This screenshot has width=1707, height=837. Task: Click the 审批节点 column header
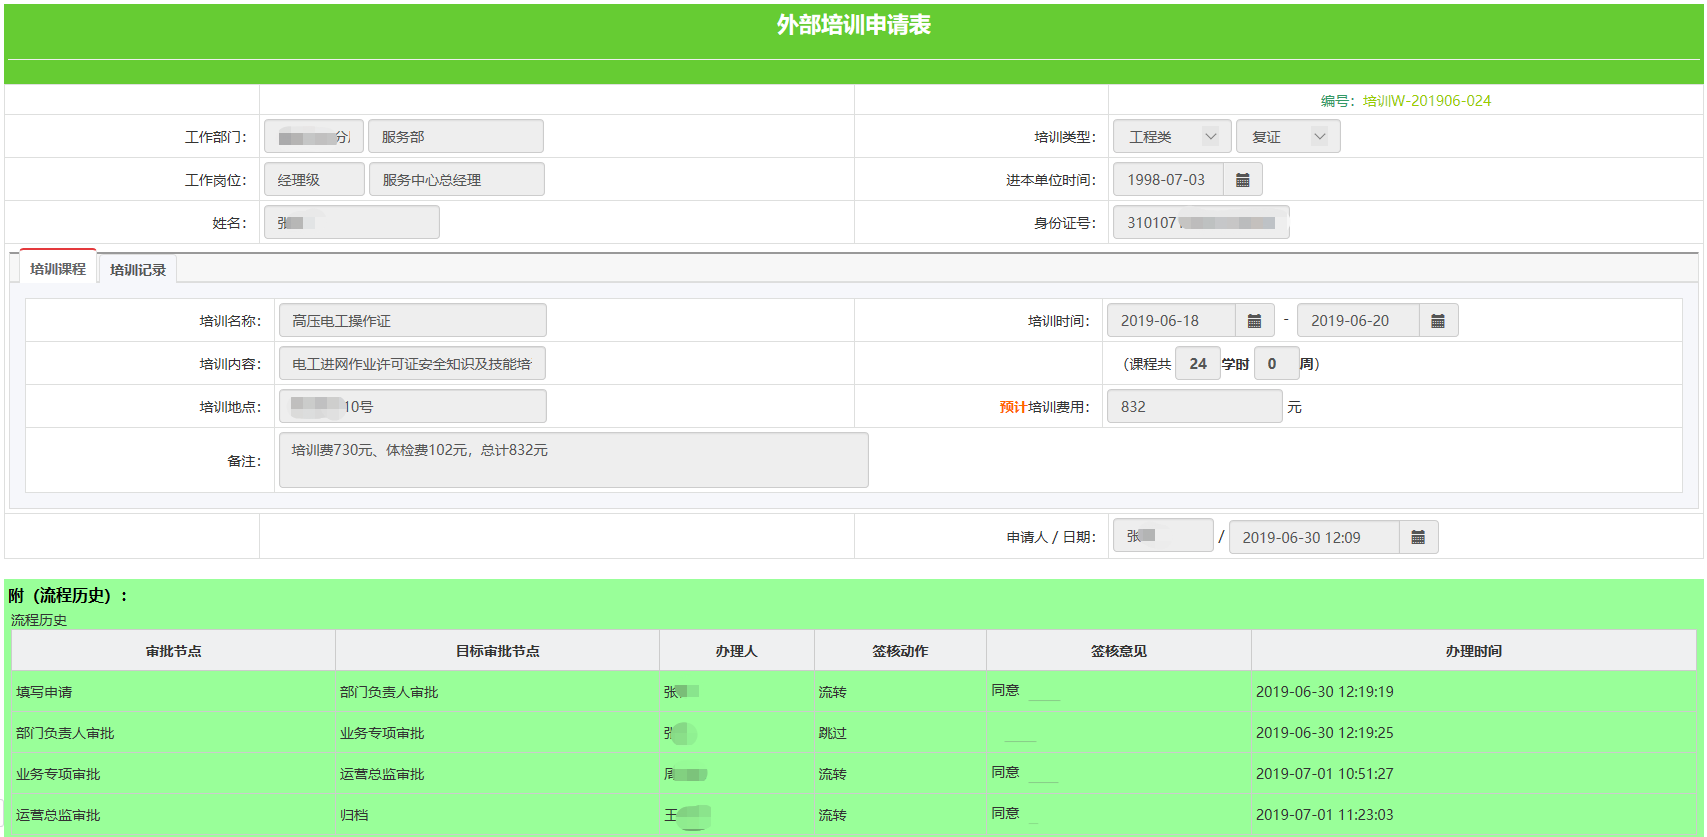click(x=173, y=651)
